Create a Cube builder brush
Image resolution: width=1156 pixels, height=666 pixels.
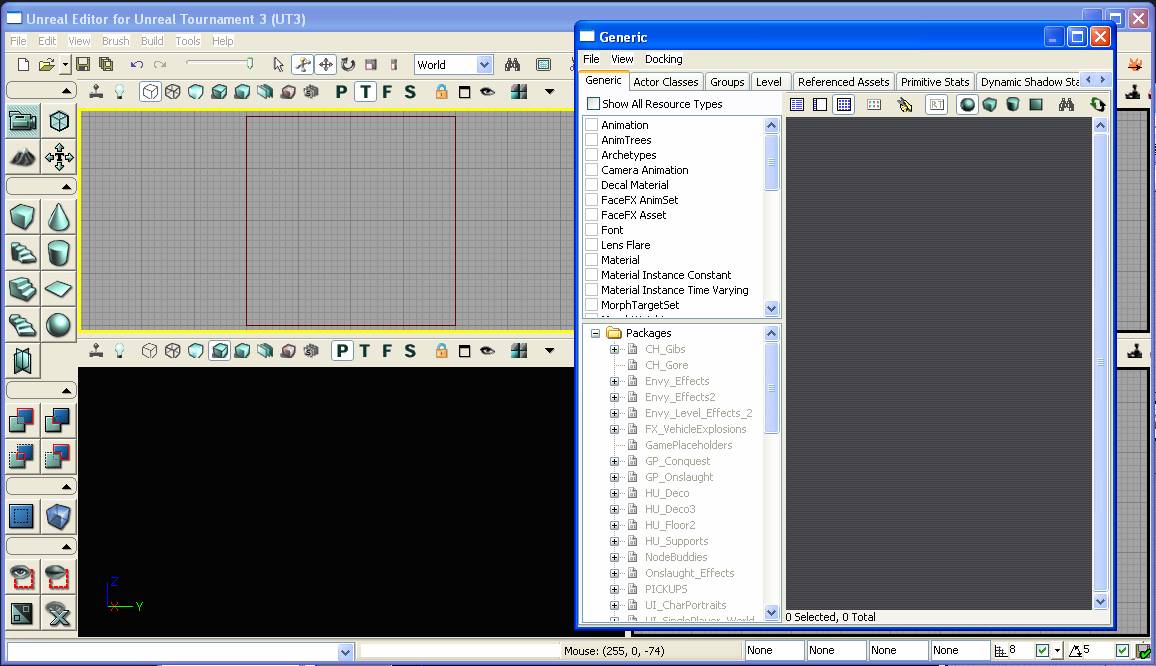click(x=23, y=217)
